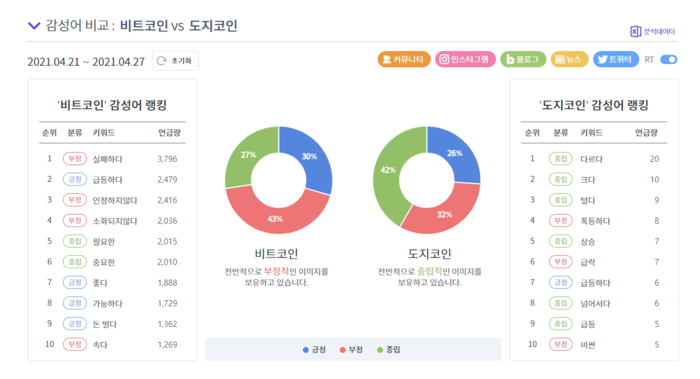Select keyword 실패하다 in 비트코인 ranking
The width and height of the screenshot is (700, 379).
point(108,159)
